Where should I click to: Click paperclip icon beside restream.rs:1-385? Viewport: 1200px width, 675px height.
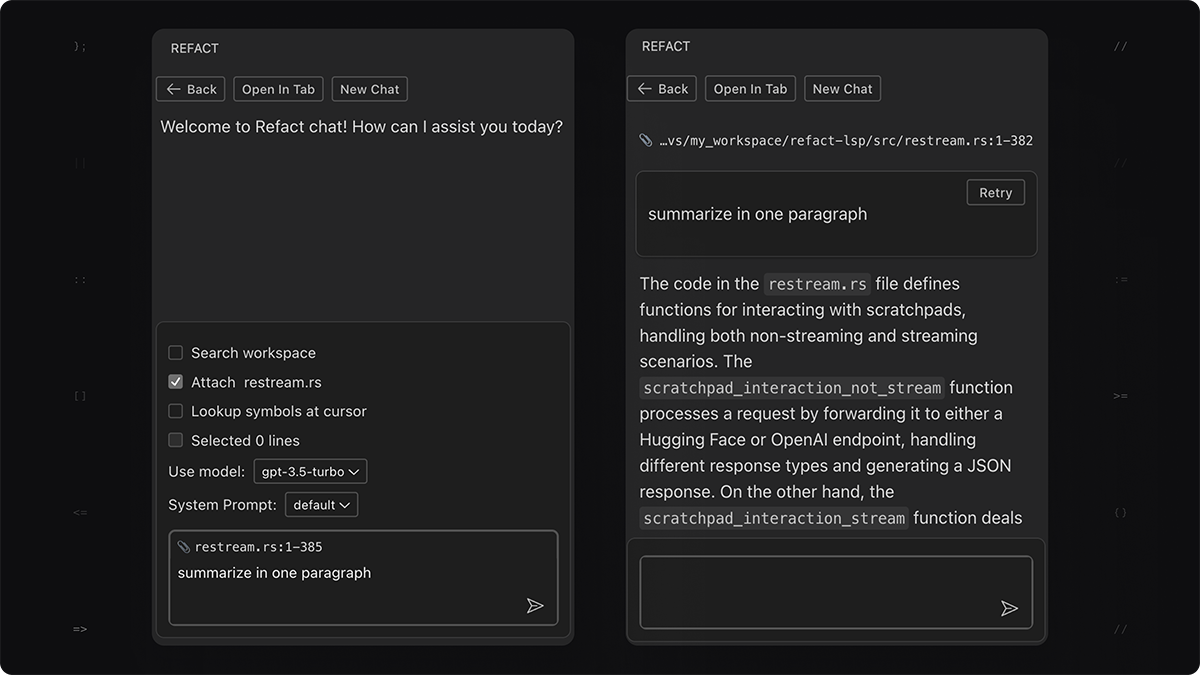184,547
